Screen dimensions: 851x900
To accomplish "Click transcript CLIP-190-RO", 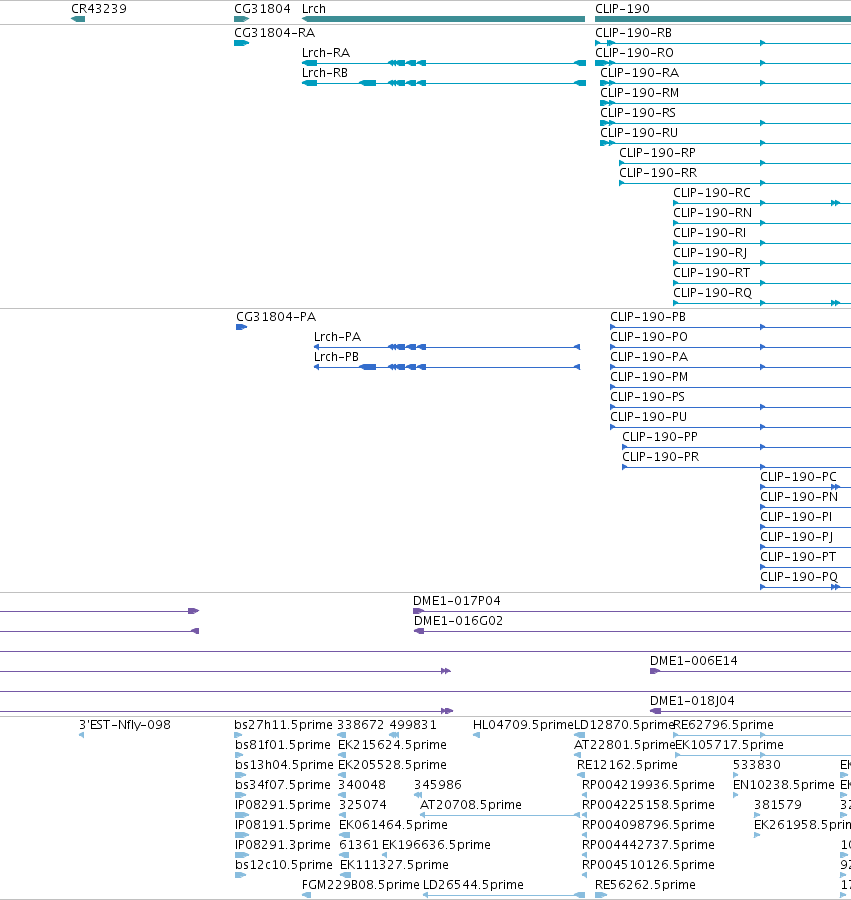I will tap(634, 53).
